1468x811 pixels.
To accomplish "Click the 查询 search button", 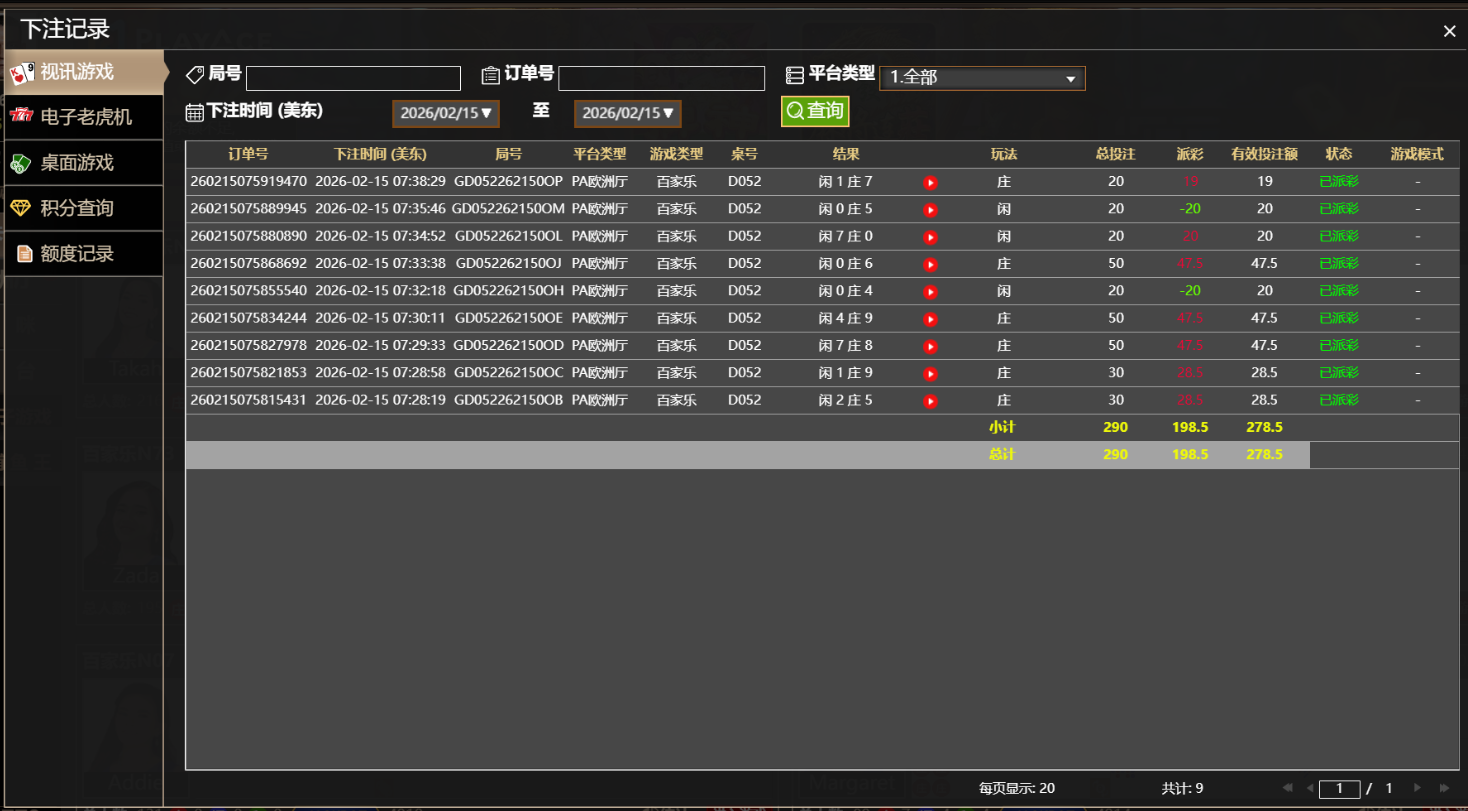I will point(815,111).
